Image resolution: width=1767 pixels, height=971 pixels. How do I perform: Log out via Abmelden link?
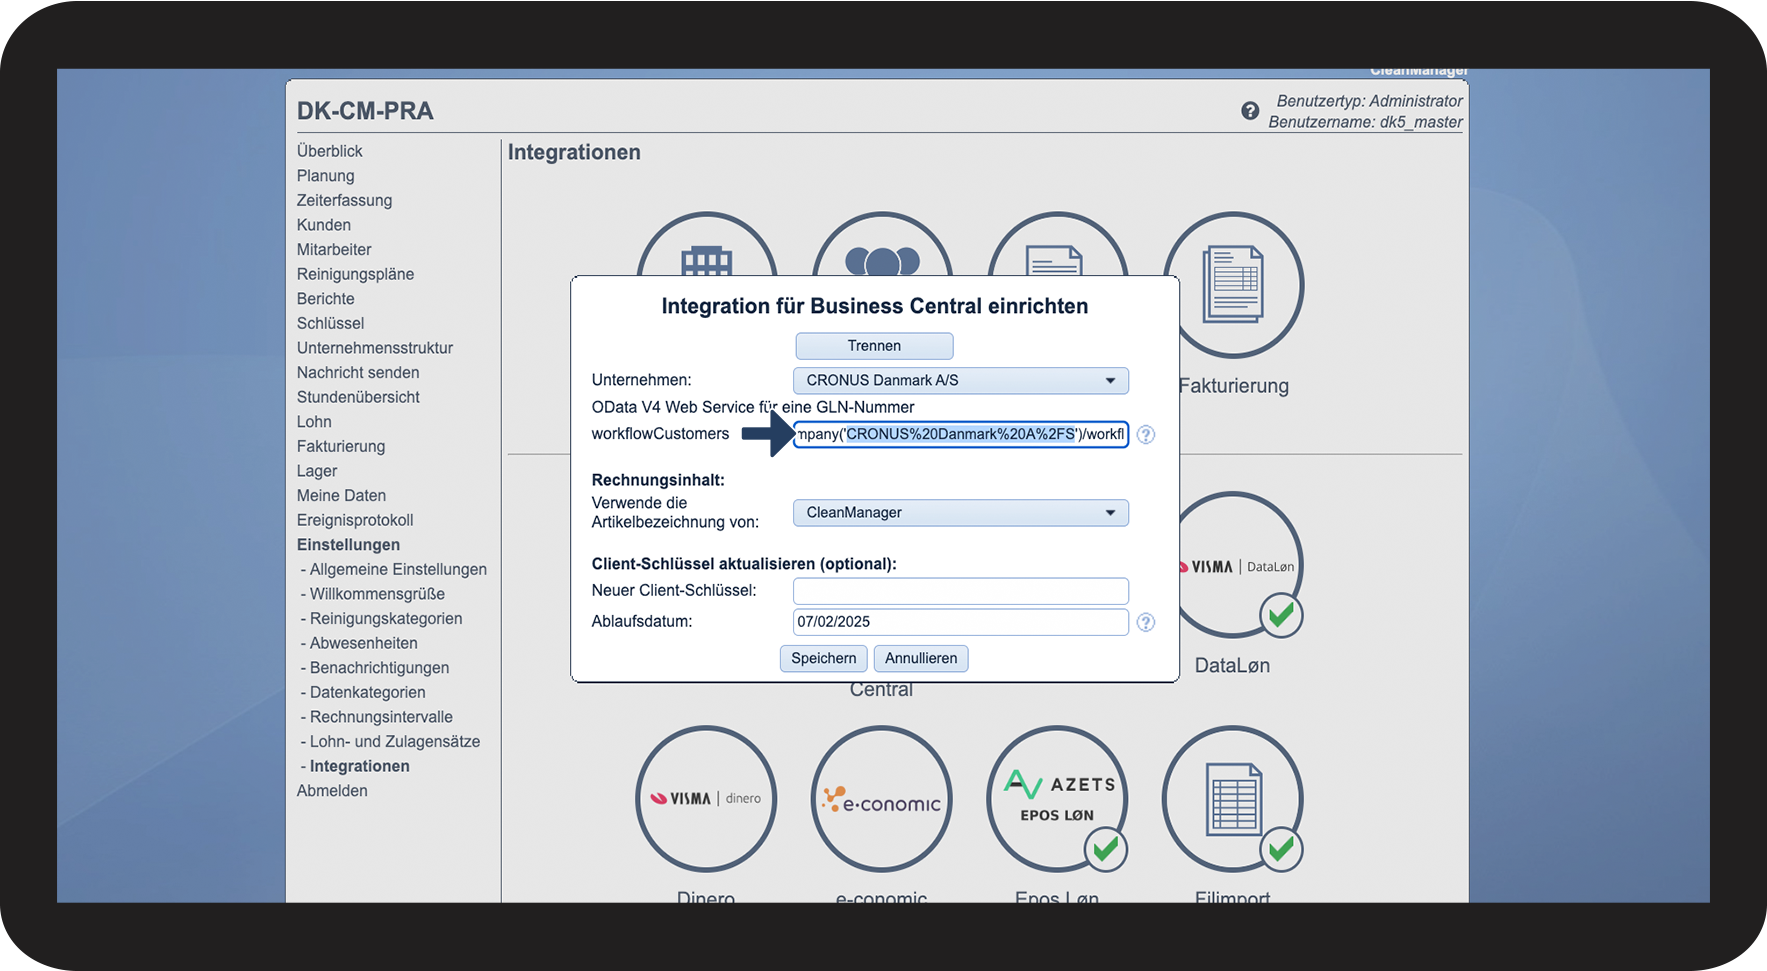pos(332,790)
